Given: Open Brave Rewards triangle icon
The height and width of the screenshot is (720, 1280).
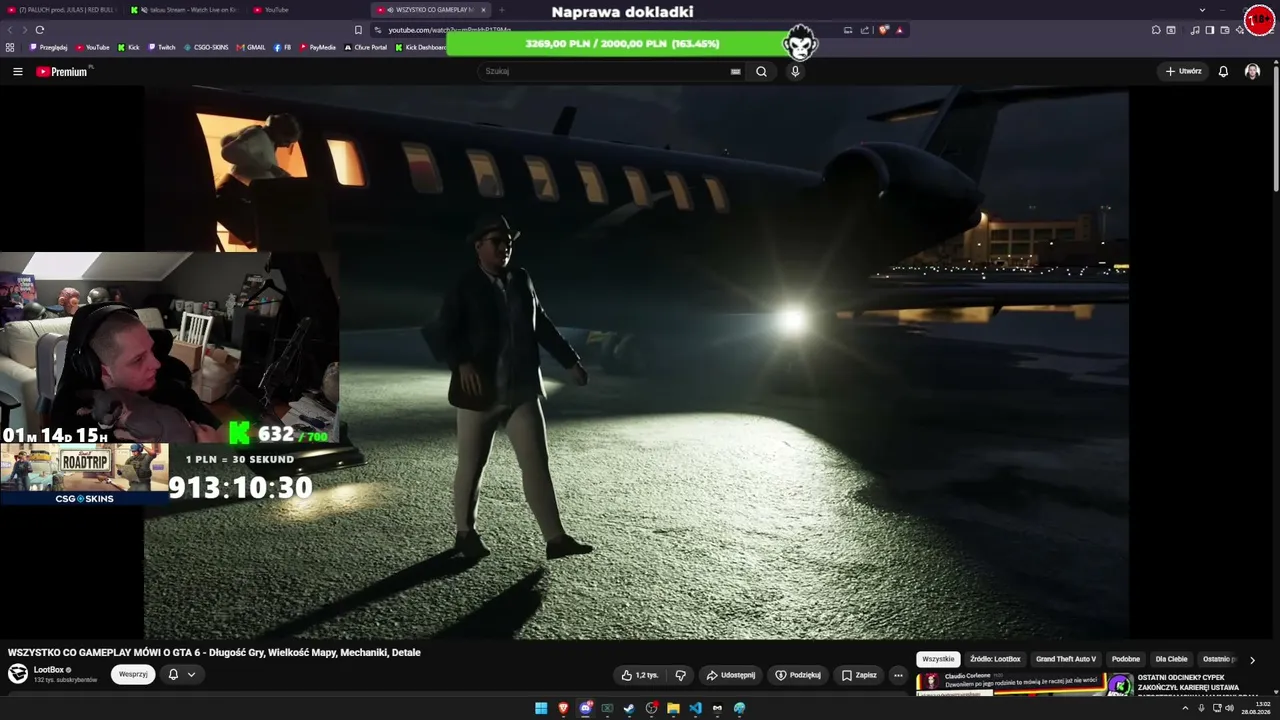Looking at the screenshot, I should point(899,30).
